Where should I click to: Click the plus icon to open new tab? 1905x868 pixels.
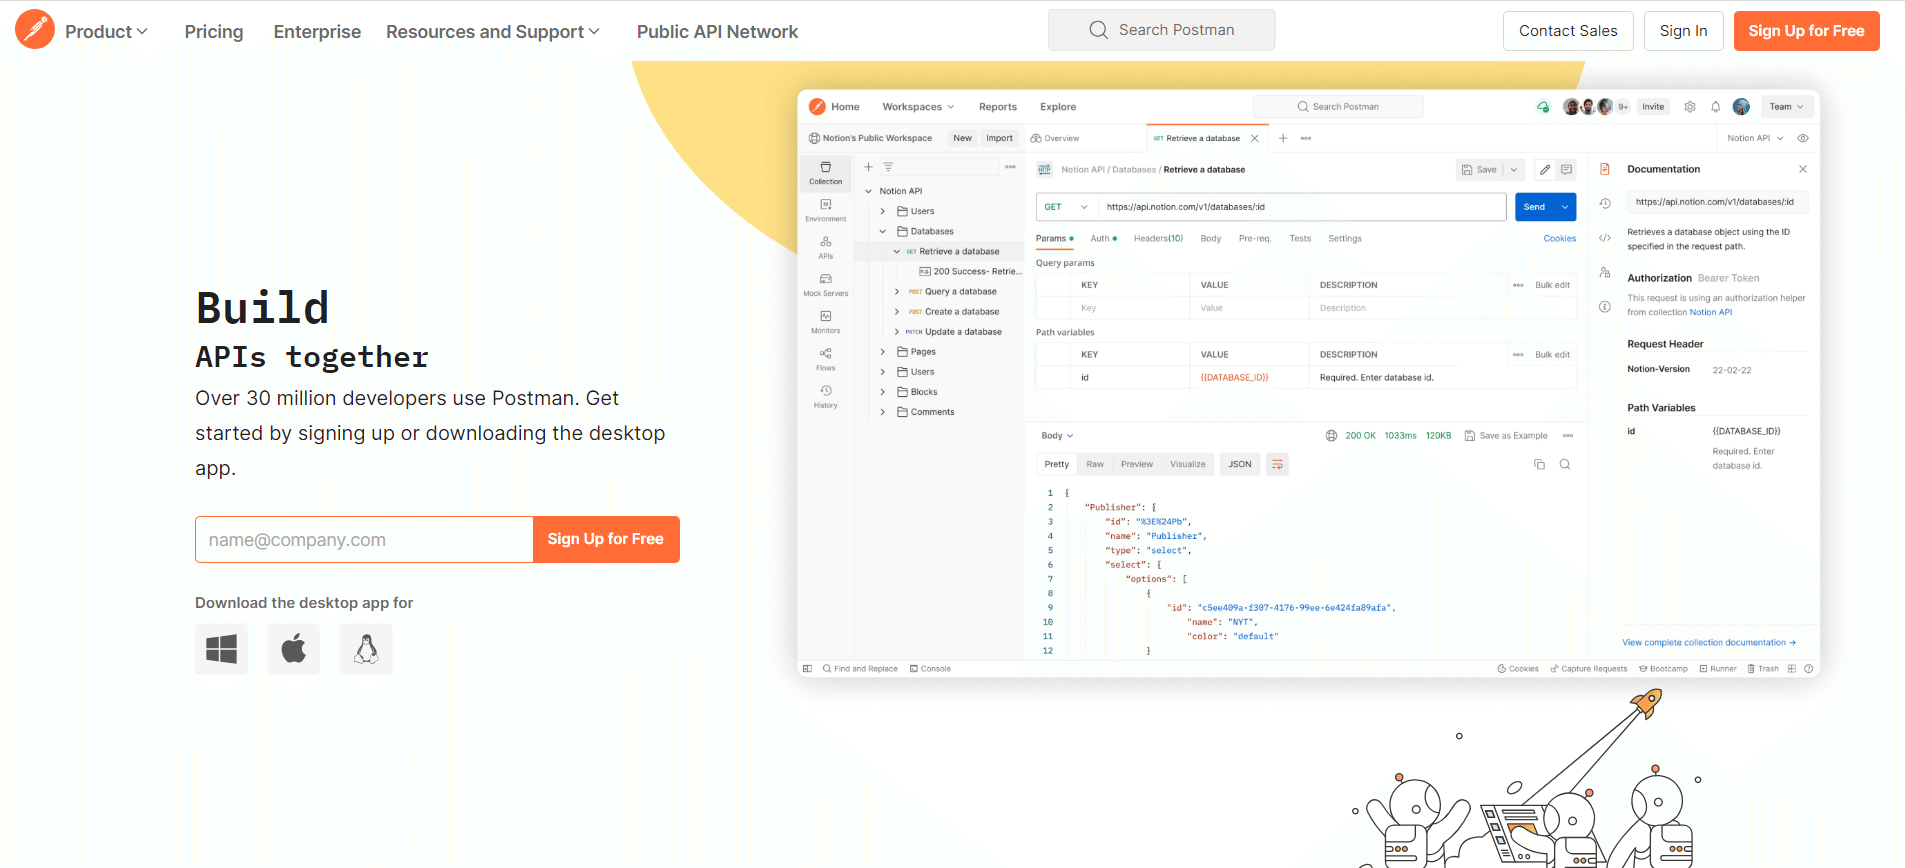tap(1283, 138)
